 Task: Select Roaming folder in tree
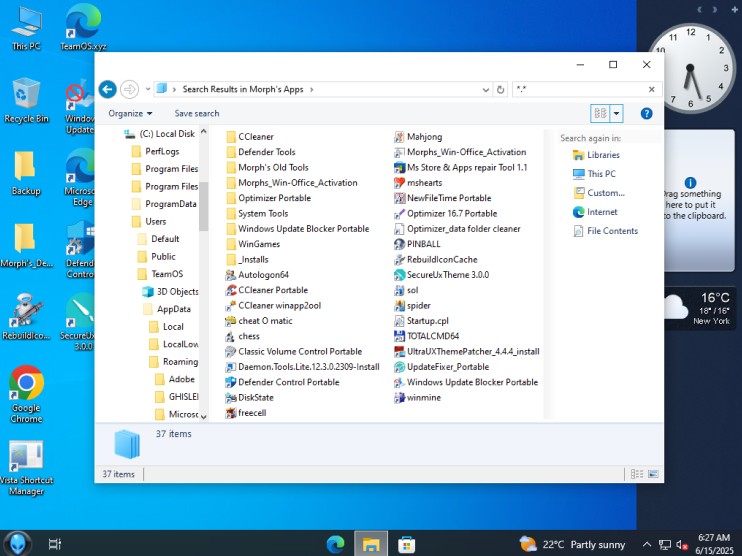pyautogui.click(x=174, y=362)
